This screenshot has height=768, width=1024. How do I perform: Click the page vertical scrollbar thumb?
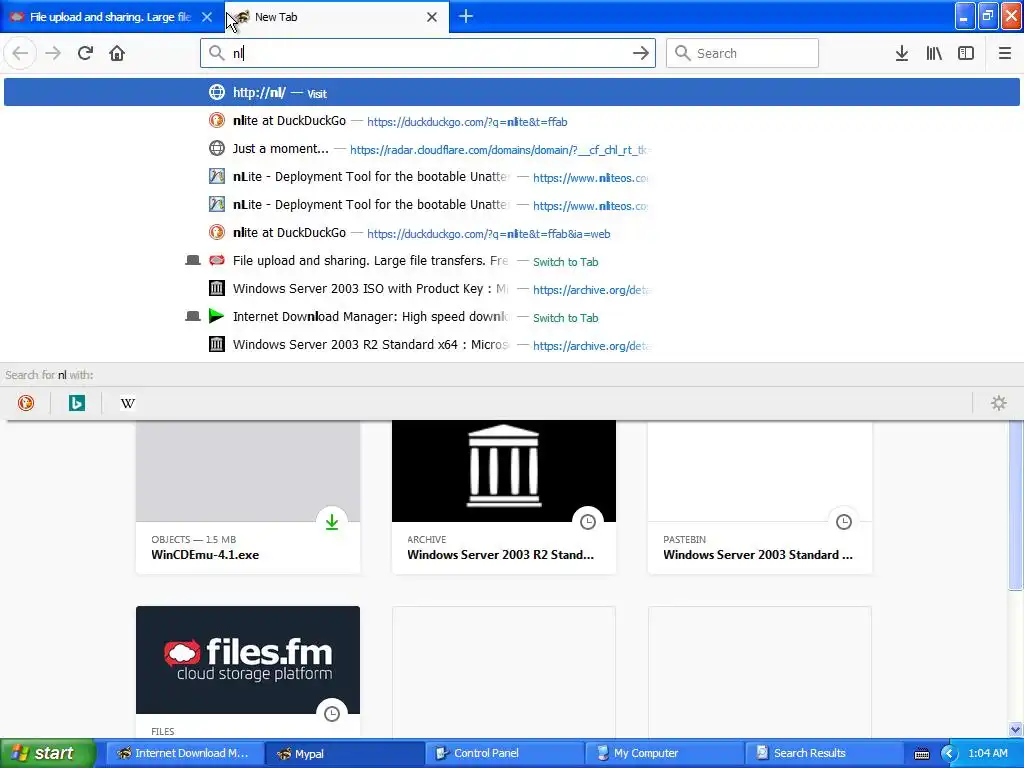coord(1016,504)
